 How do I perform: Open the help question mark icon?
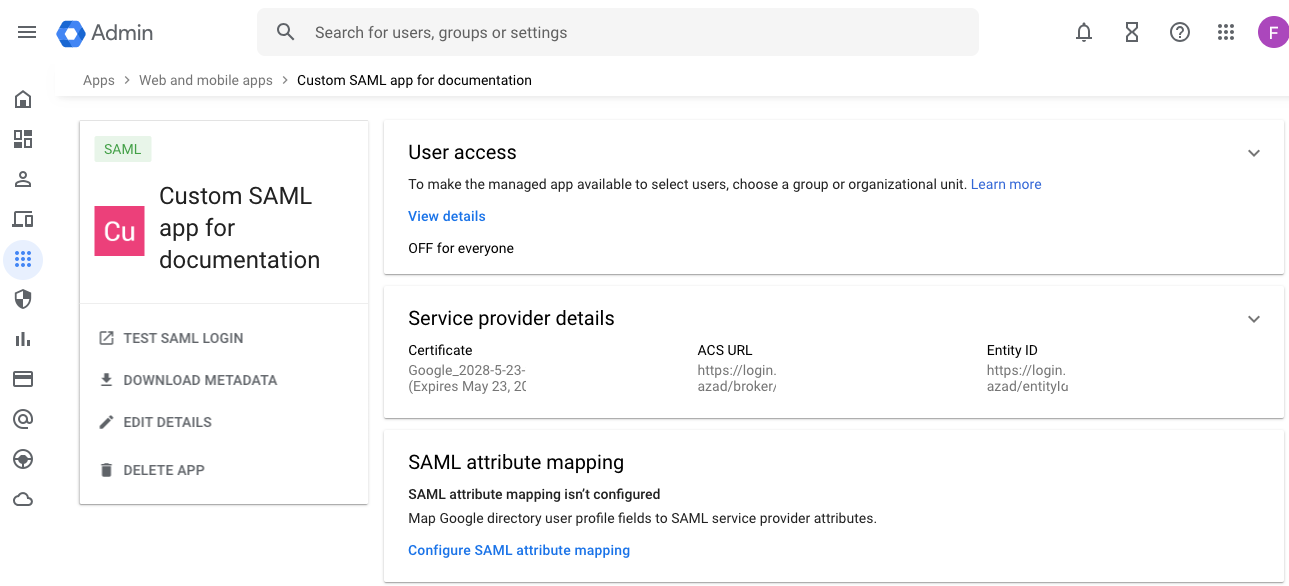click(x=1180, y=32)
